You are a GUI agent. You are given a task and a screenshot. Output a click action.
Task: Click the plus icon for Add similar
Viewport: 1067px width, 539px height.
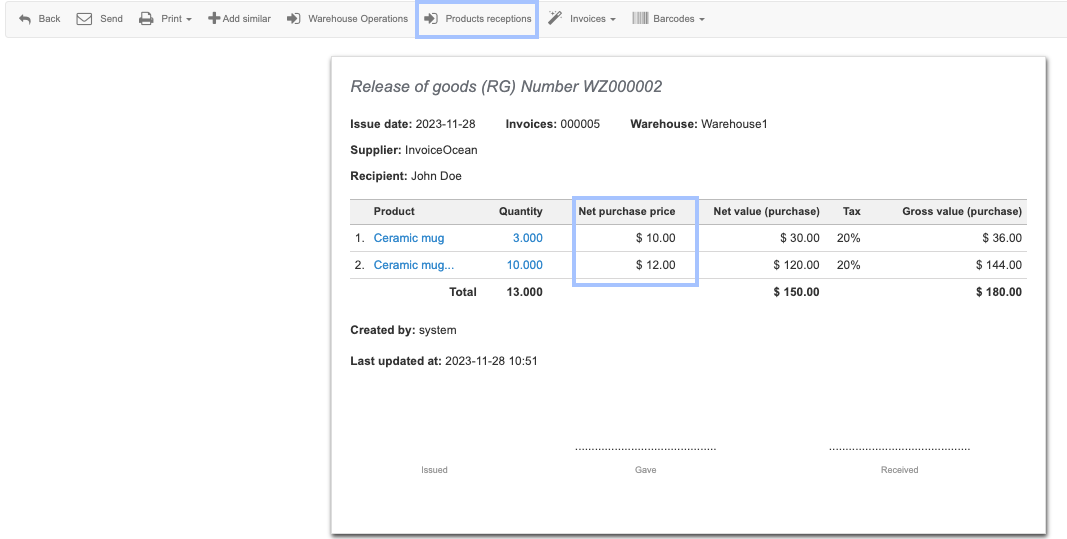(x=214, y=19)
